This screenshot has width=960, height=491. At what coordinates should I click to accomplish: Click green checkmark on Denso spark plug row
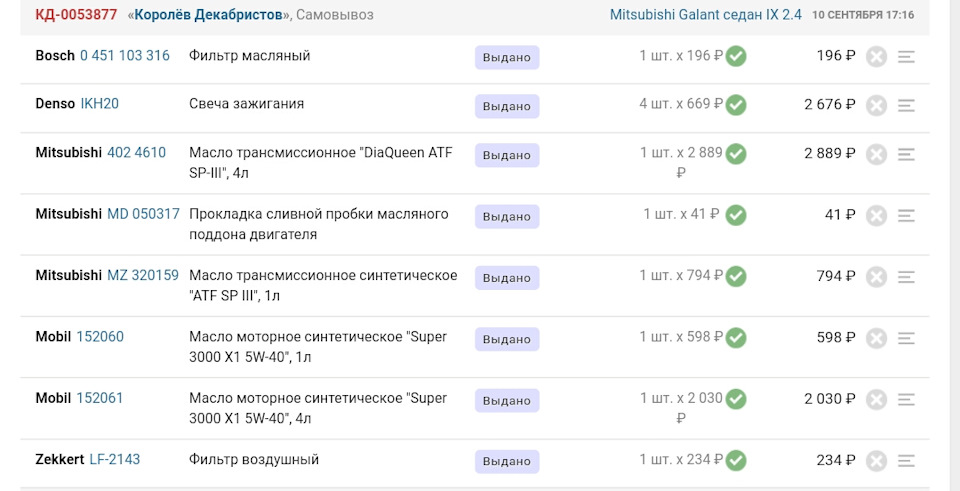pyautogui.click(x=736, y=104)
